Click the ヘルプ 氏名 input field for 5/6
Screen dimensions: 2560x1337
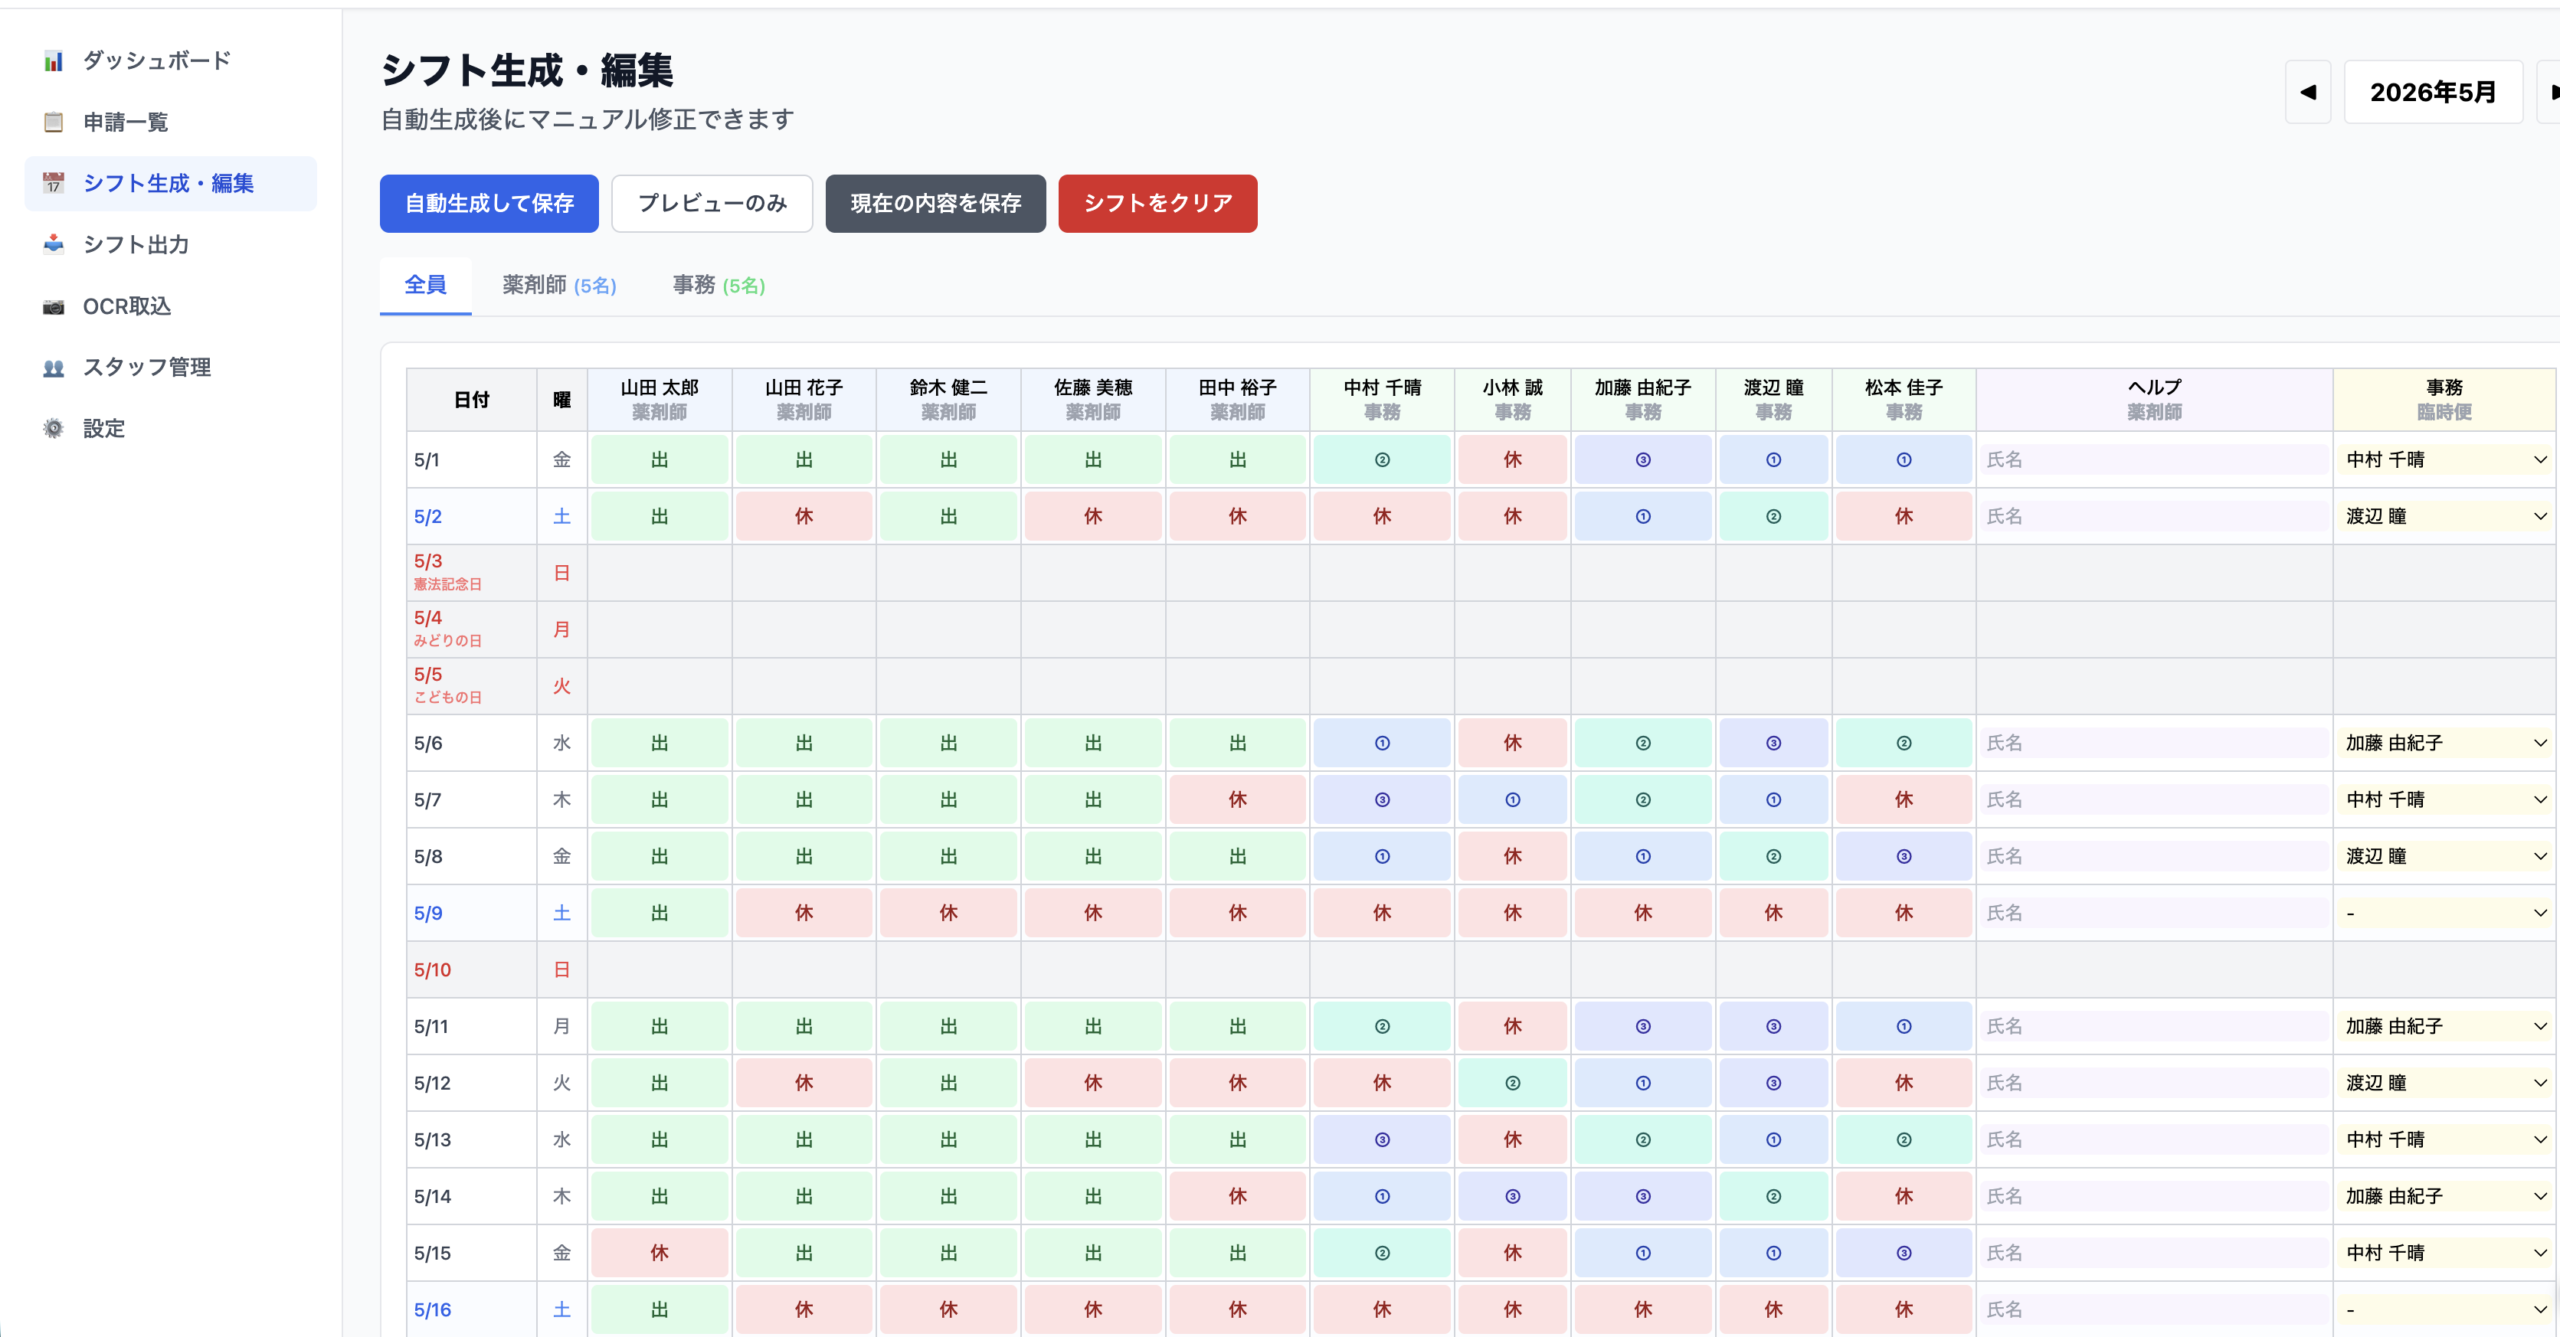coord(2154,743)
